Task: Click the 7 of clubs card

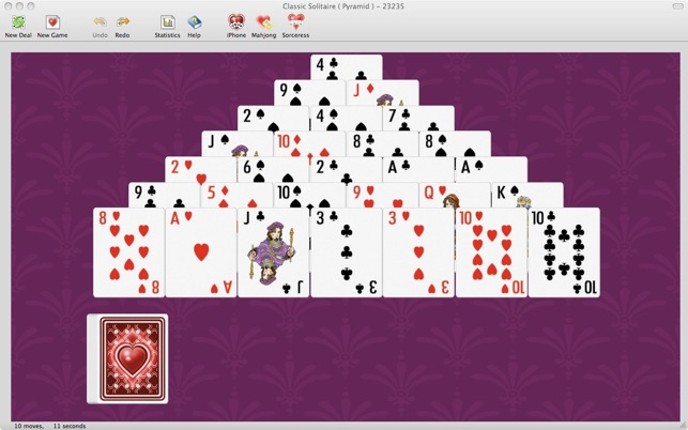Action: (419, 118)
